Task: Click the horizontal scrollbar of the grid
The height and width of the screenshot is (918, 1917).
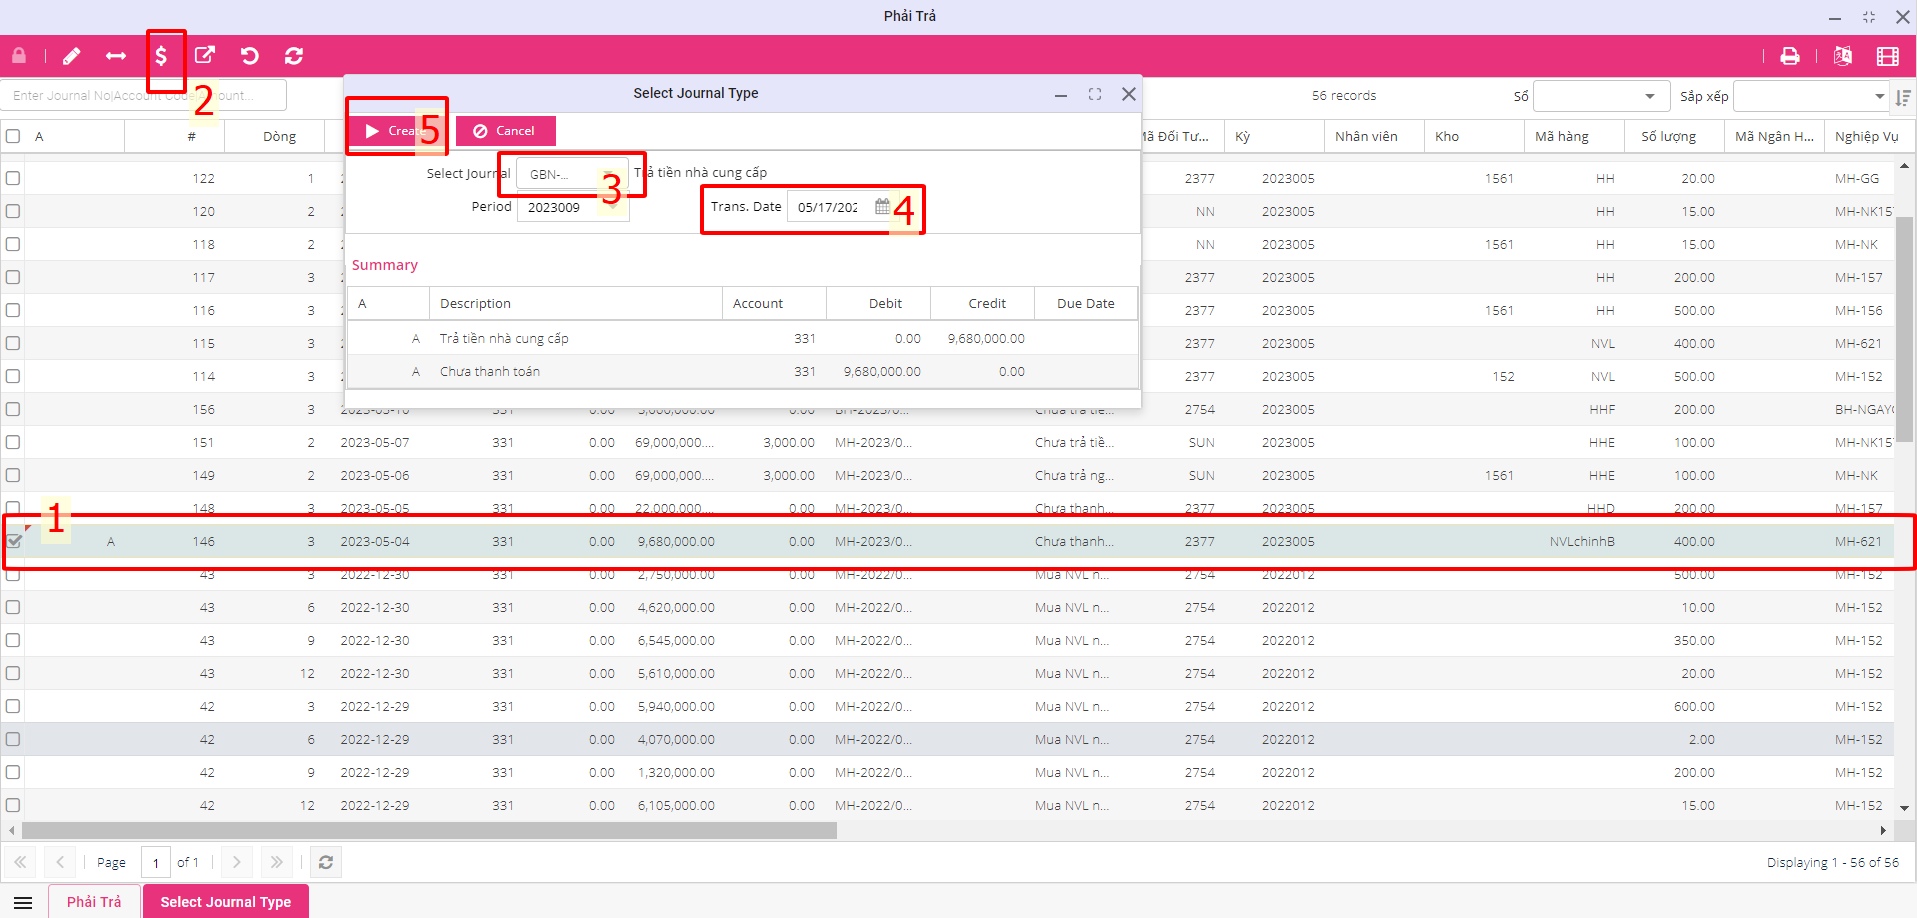Action: coord(429,831)
